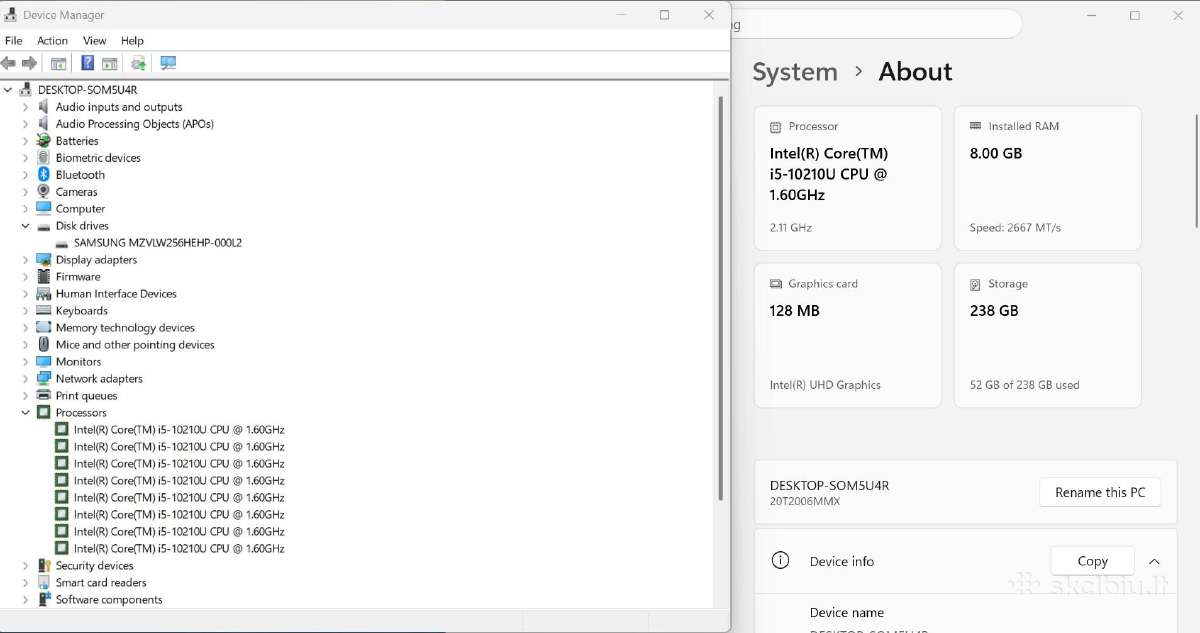Select the DESKTOP-SOM5U4R computer icon at tree root

click(x=26, y=90)
